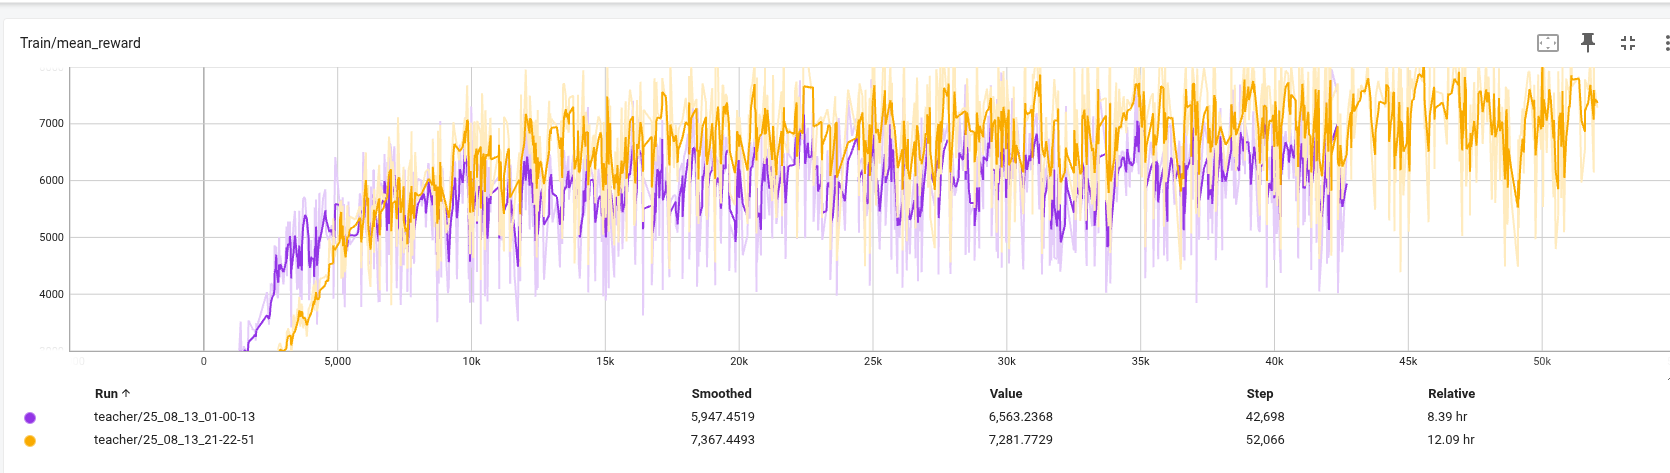Click smoothed value 5,947.4519
This screenshot has width=1670, height=473.
(x=723, y=417)
